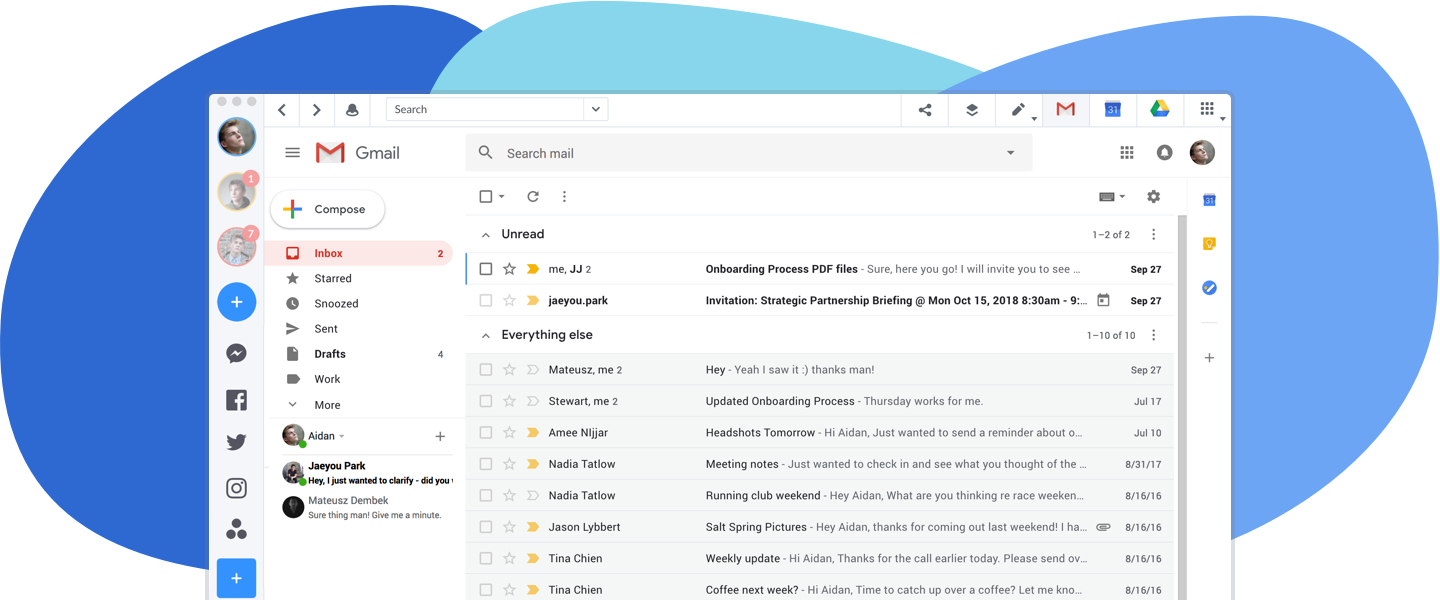
Task: Switch to first account avatar in sidebar
Action: pos(237,137)
